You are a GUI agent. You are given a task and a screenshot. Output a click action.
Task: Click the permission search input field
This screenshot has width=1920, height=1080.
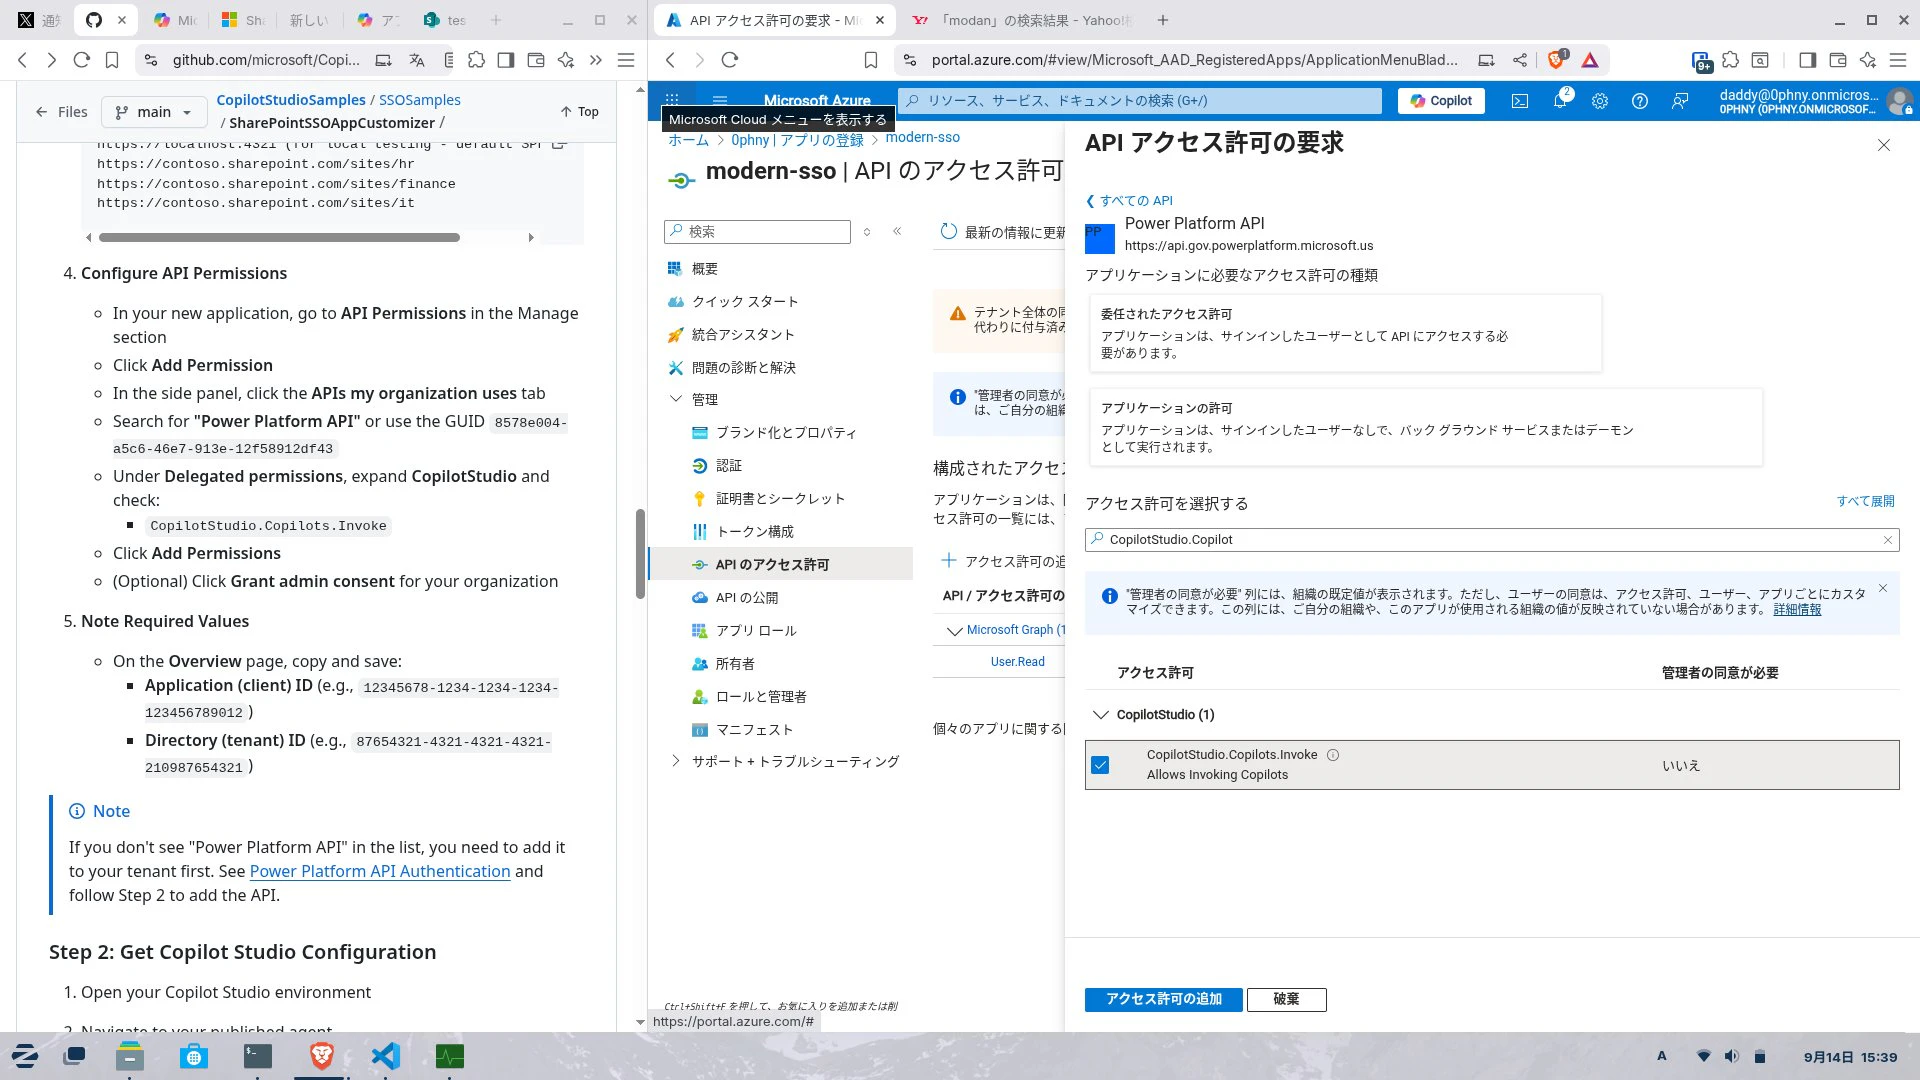click(1491, 540)
